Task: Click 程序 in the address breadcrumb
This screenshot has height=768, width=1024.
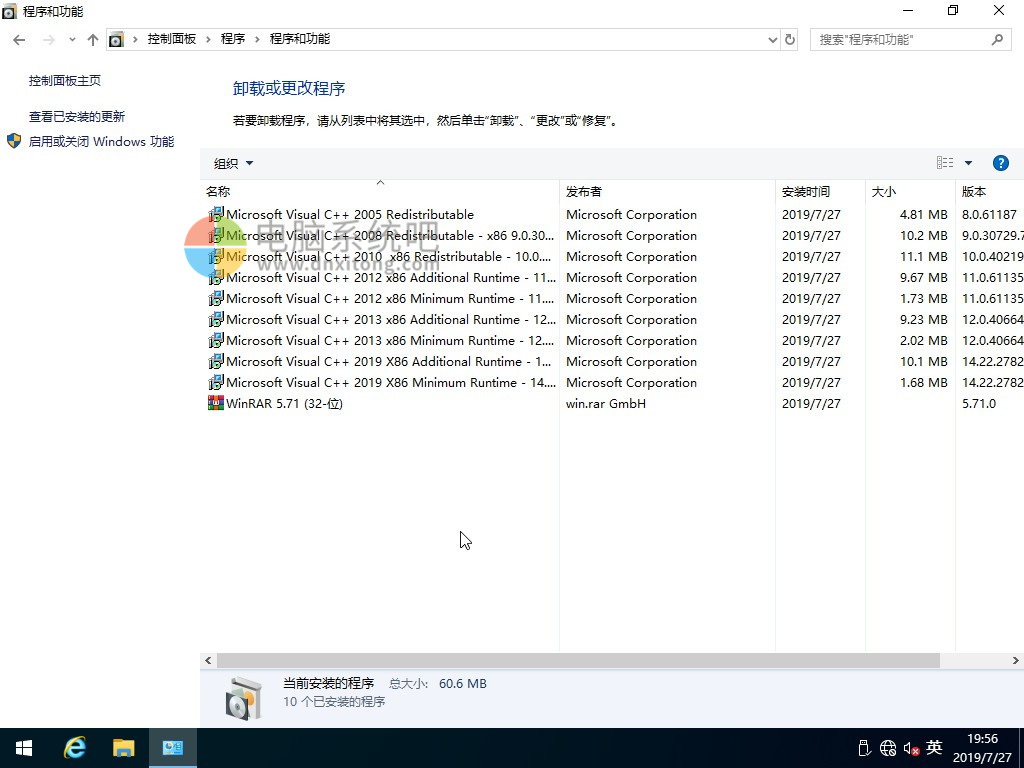Action: pyautogui.click(x=232, y=39)
